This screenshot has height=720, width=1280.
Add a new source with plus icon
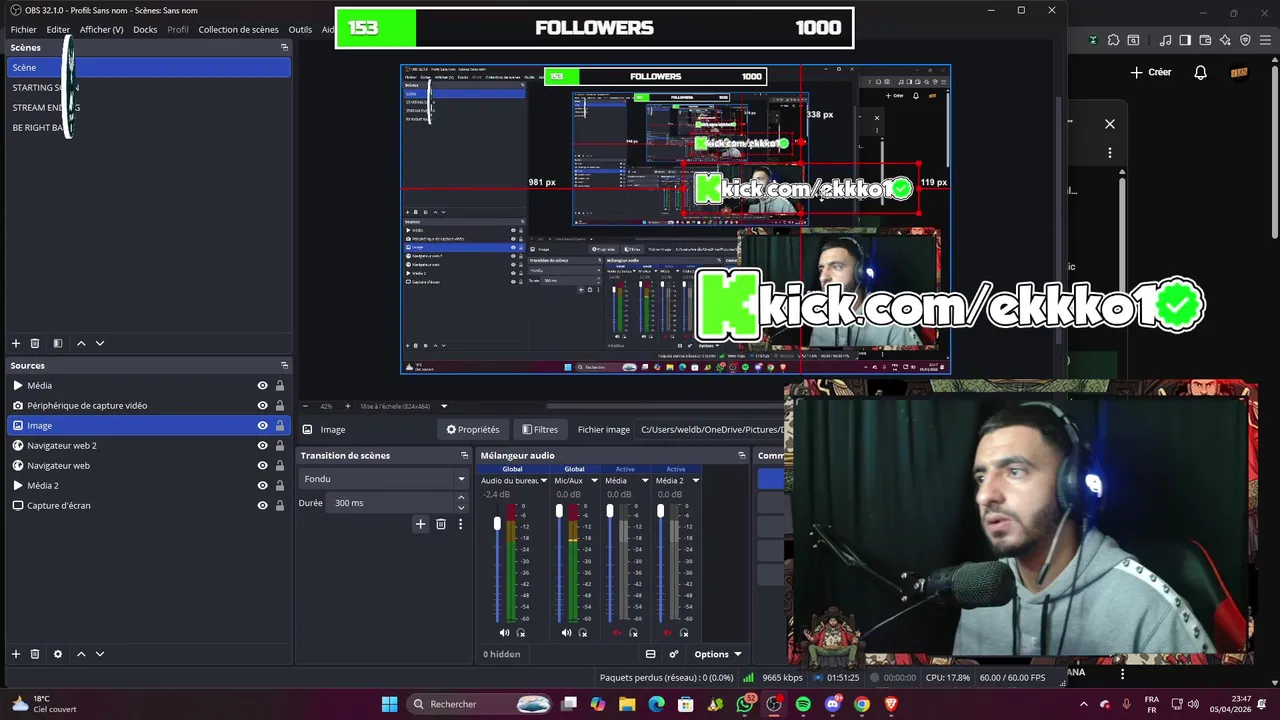click(15, 654)
